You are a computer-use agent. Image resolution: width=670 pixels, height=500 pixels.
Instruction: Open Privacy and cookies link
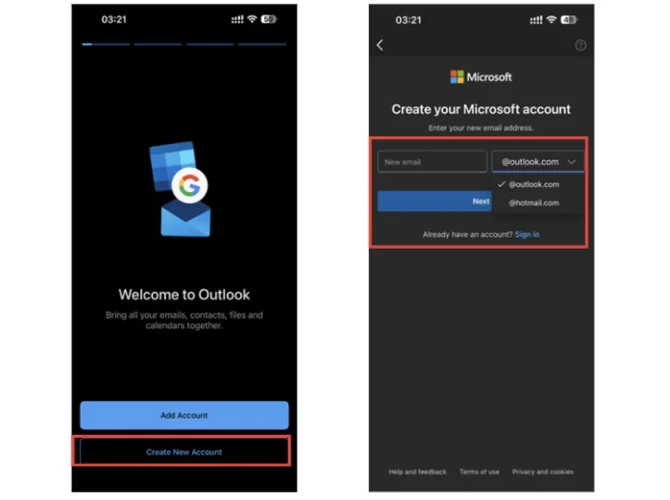[543, 472]
